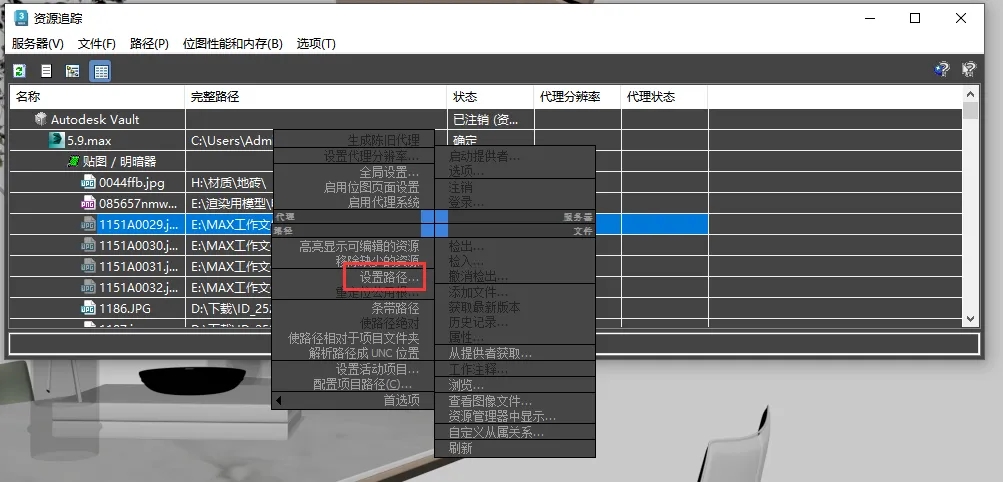Select 启用代理系统 menu entry
1003x482 pixels.
pyautogui.click(x=384, y=202)
